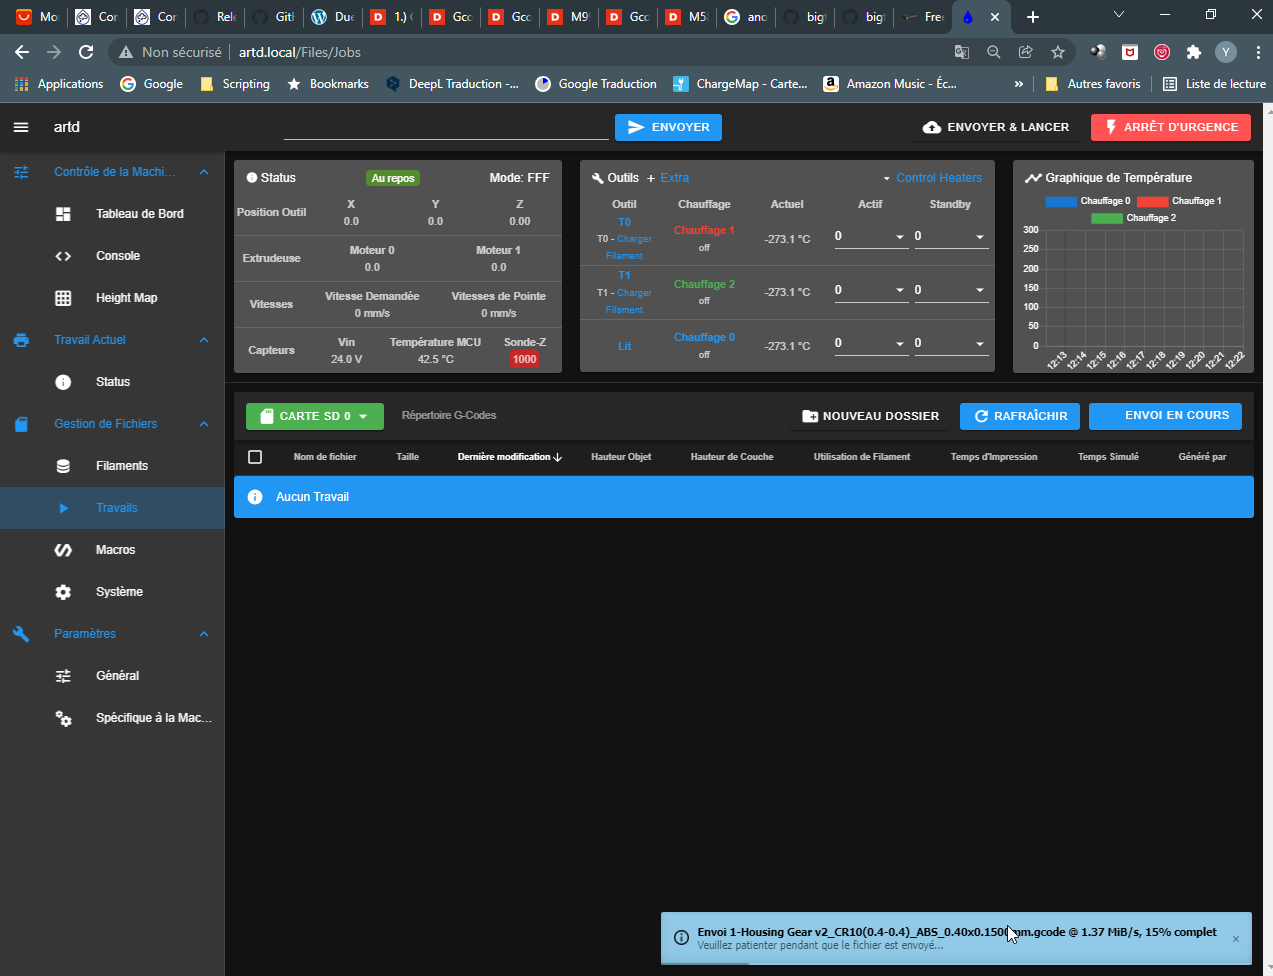Click the Height Map grid icon
The image size is (1273, 976).
(63, 298)
